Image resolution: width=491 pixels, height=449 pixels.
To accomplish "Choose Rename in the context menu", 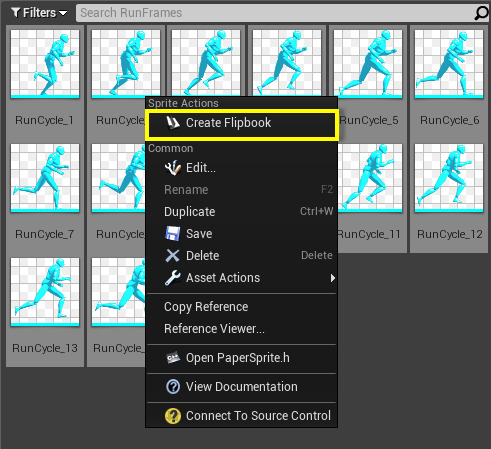I will [x=242, y=190].
